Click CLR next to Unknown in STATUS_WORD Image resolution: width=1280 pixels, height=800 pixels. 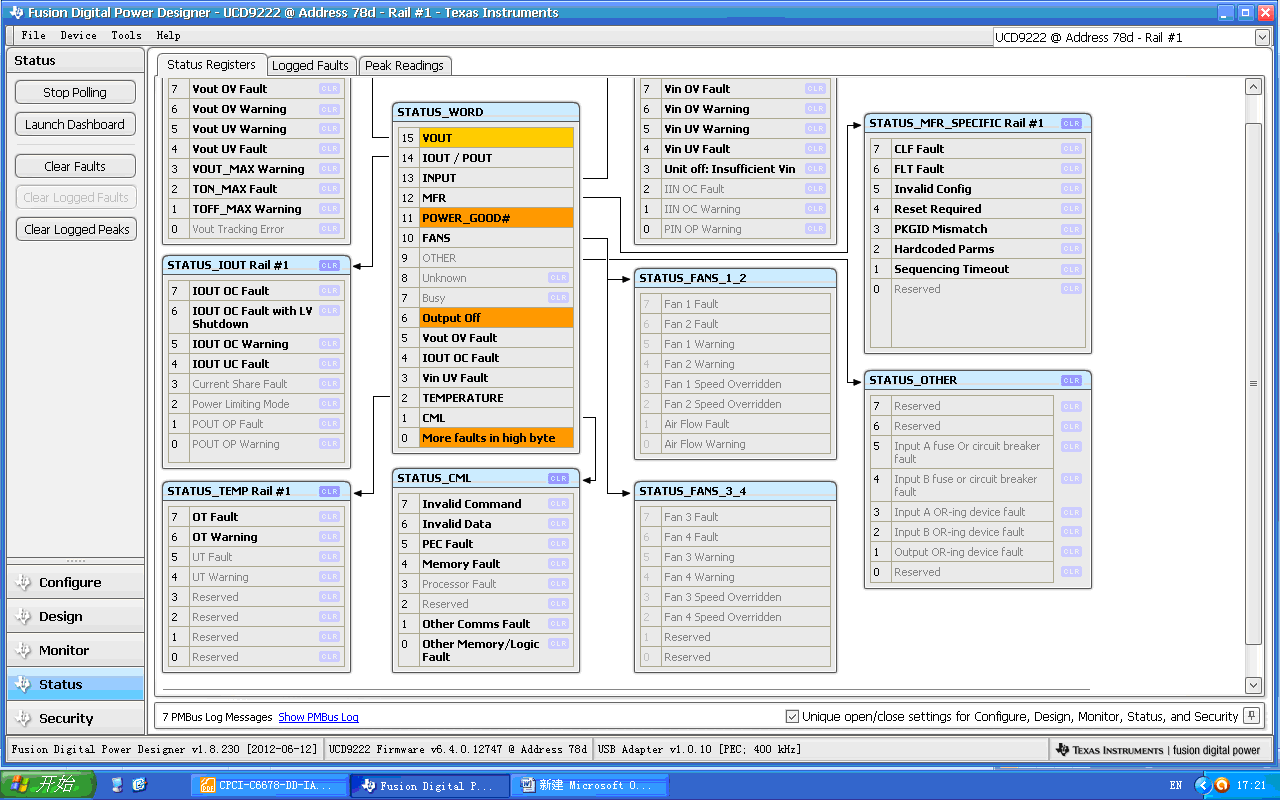point(558,278)
